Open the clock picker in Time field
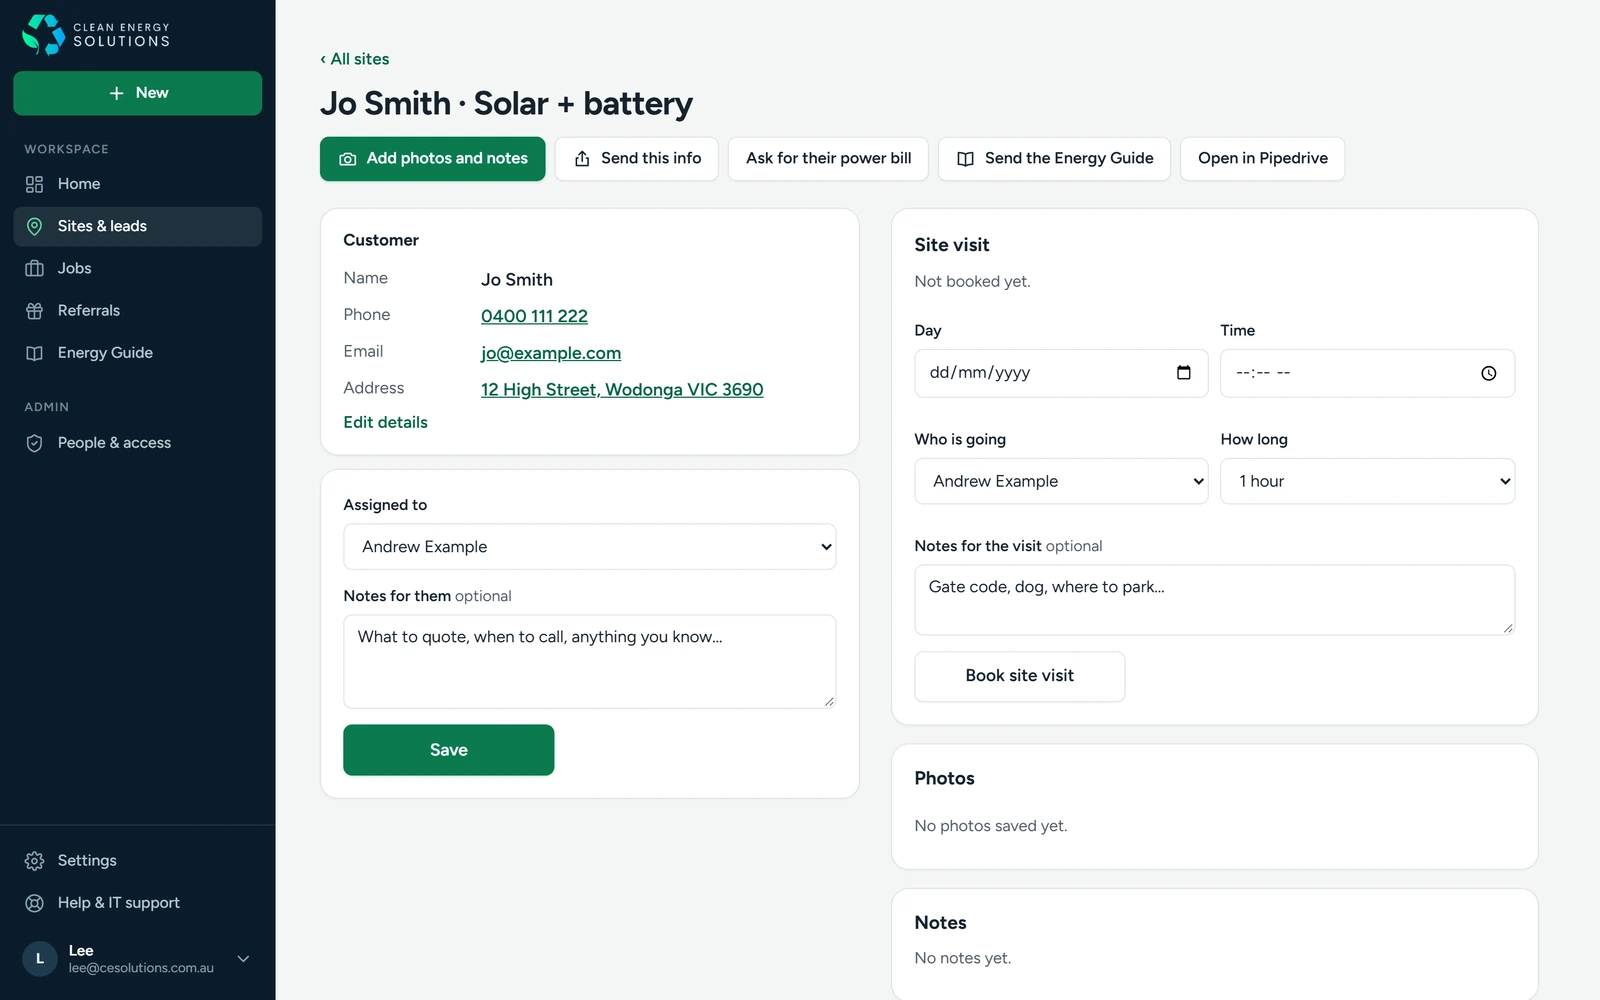 point(1489,373)
